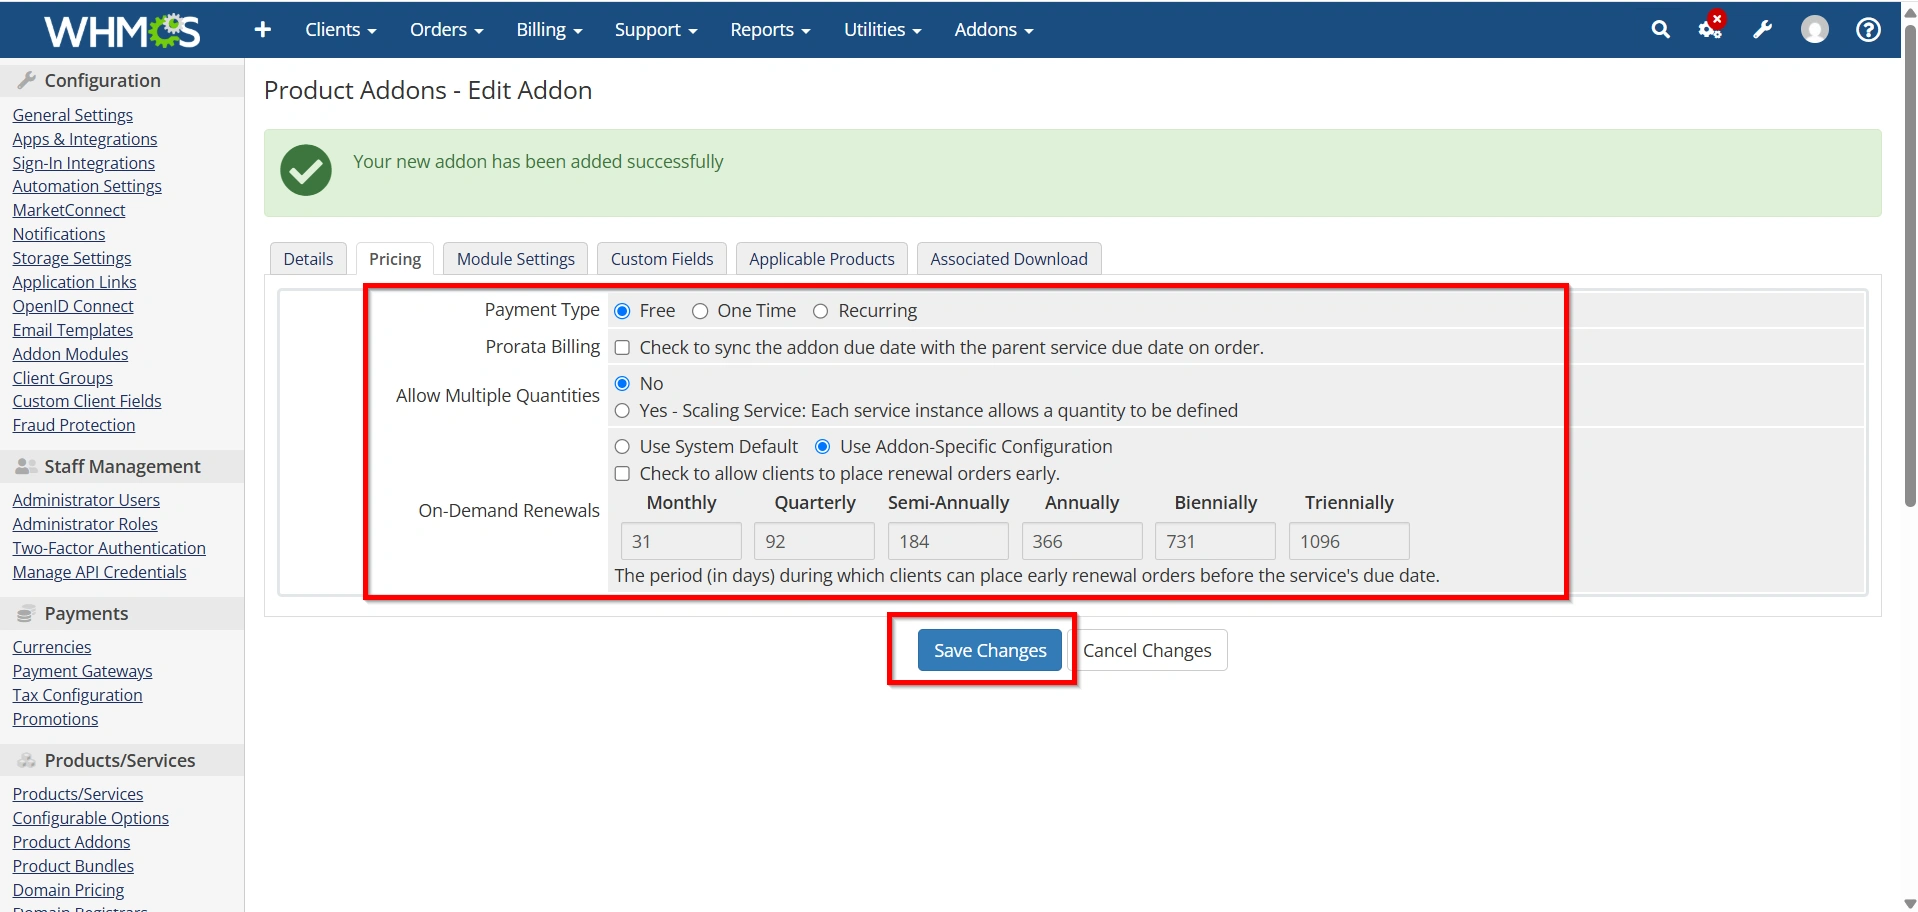
Task: Open the user account avatar icon
Action: 1815,30
